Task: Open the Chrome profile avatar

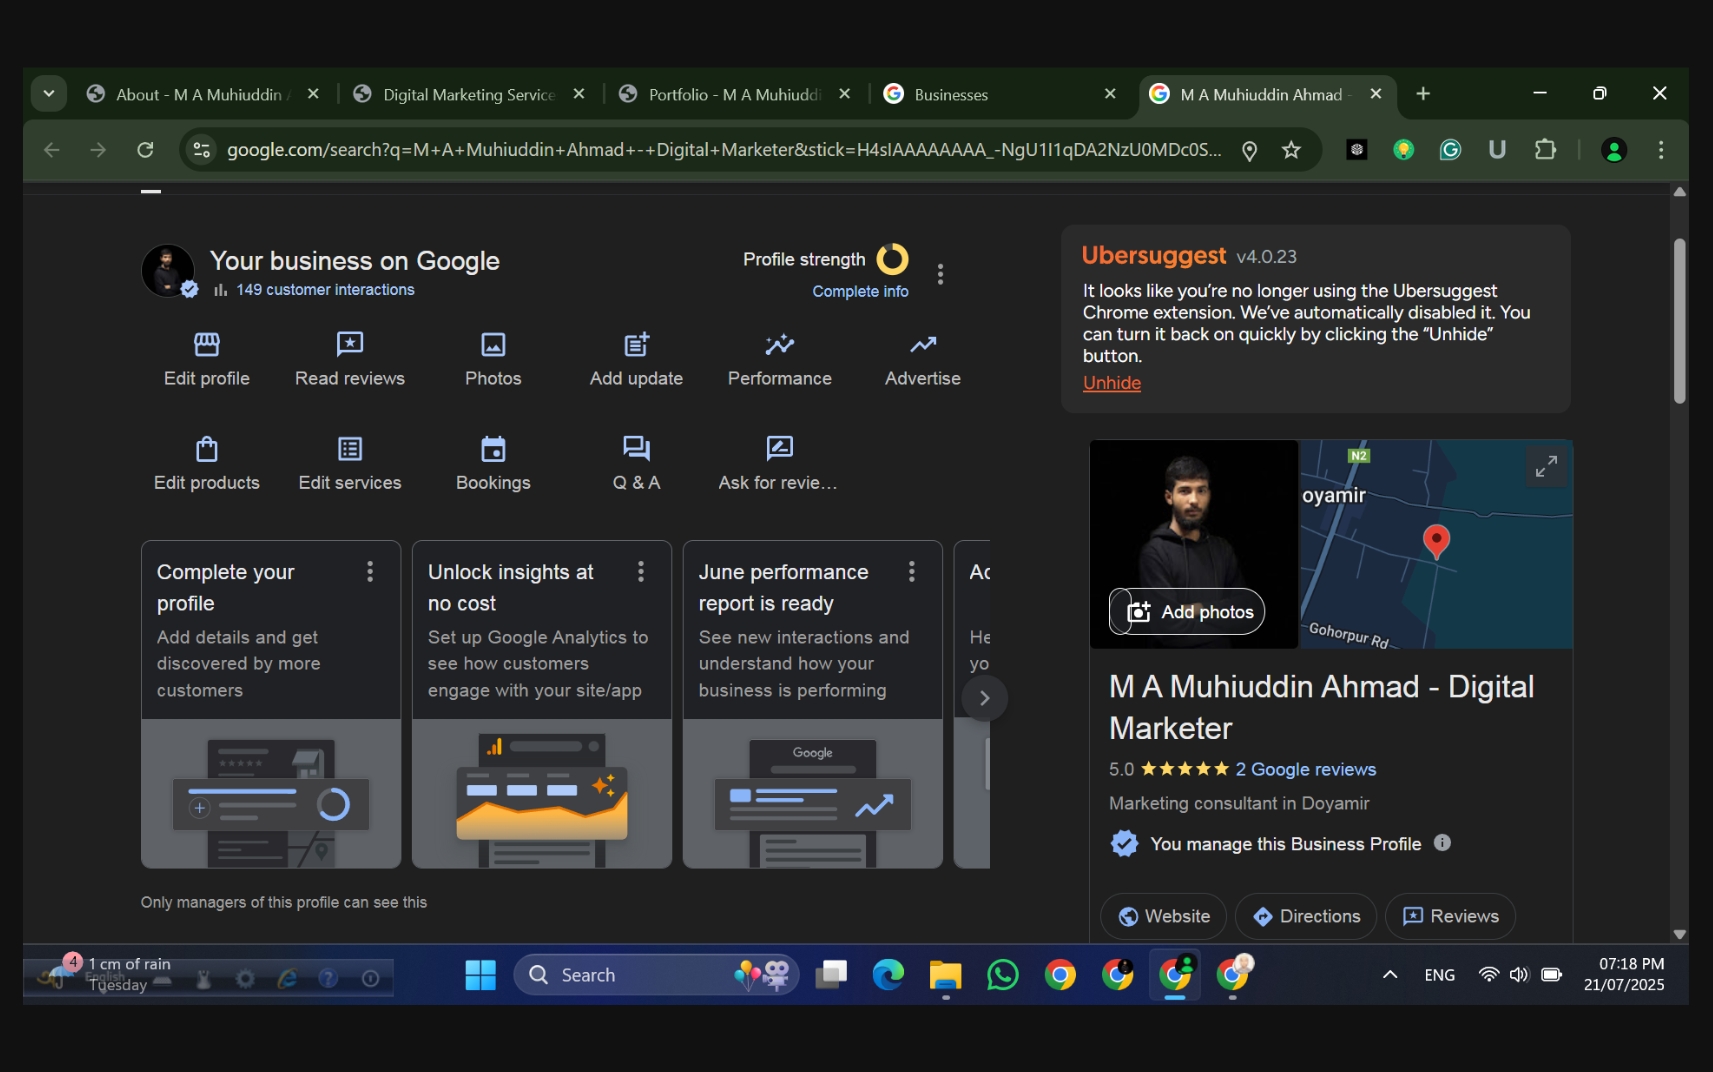Action: [x=1614, y=150]
